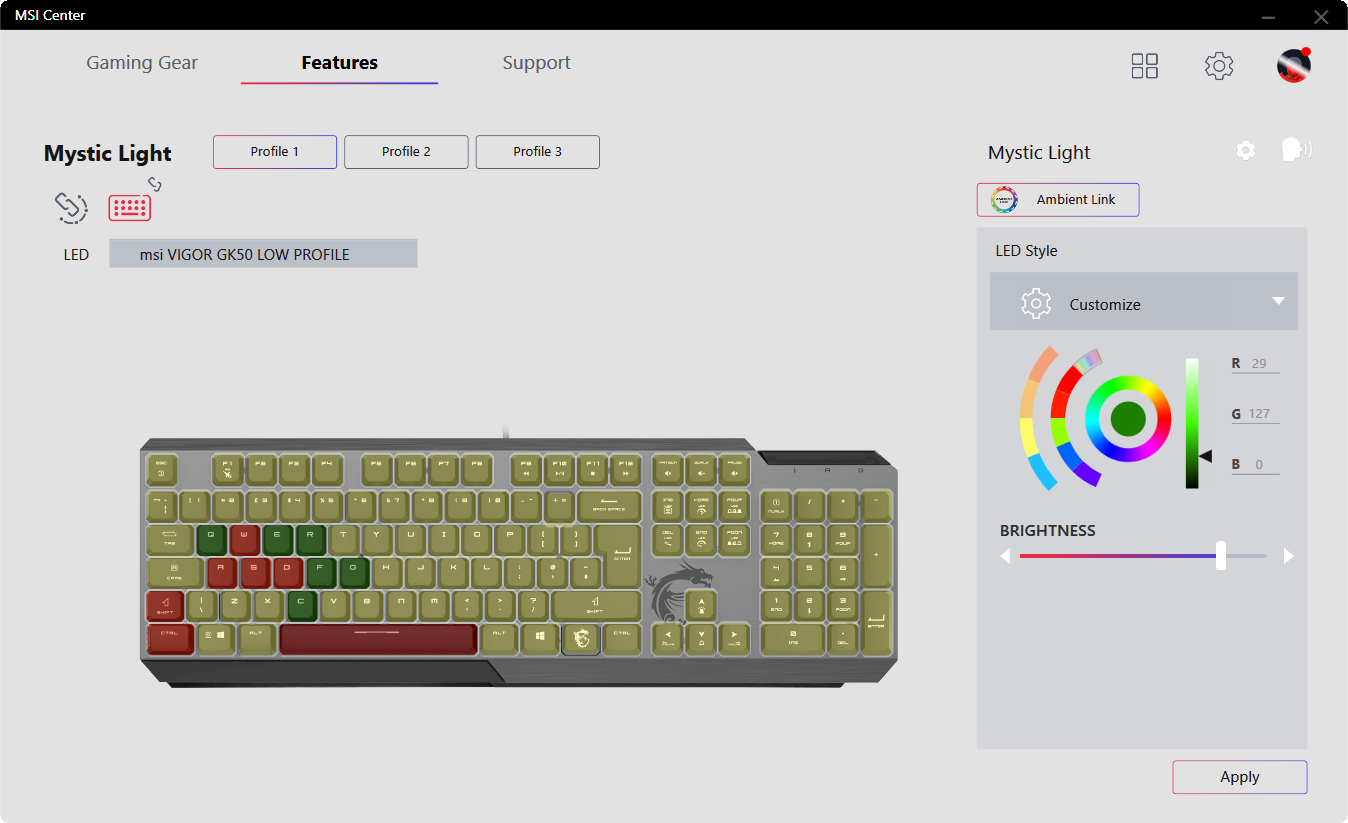The width and height of the screenshot is (1348, 823).
Task: Decrease brightness with the left arrow
Action: pos(1005,556)
